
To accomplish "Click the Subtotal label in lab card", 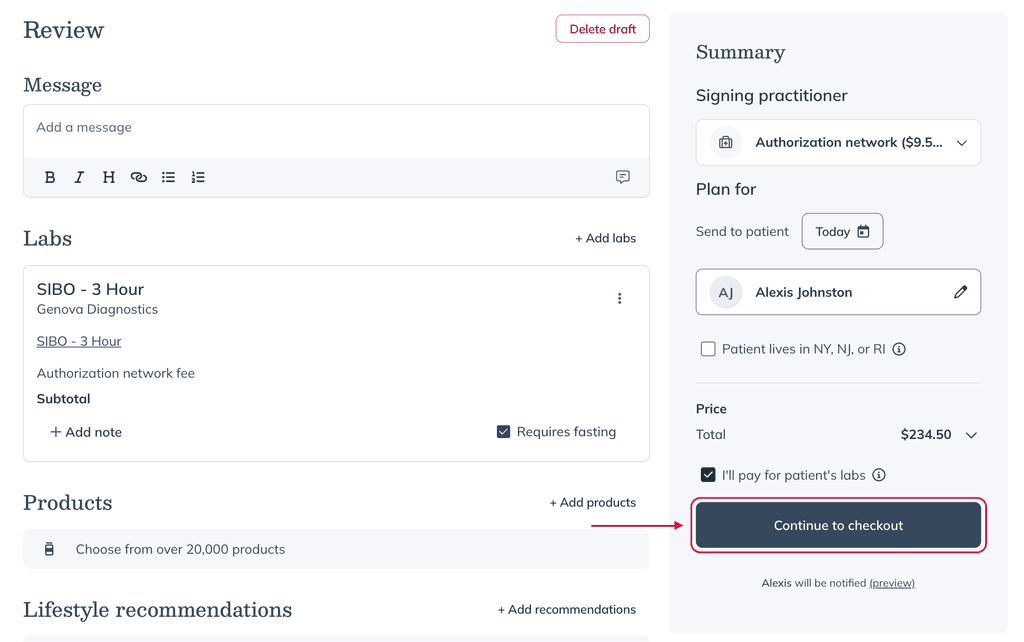I will pos(63,399).
